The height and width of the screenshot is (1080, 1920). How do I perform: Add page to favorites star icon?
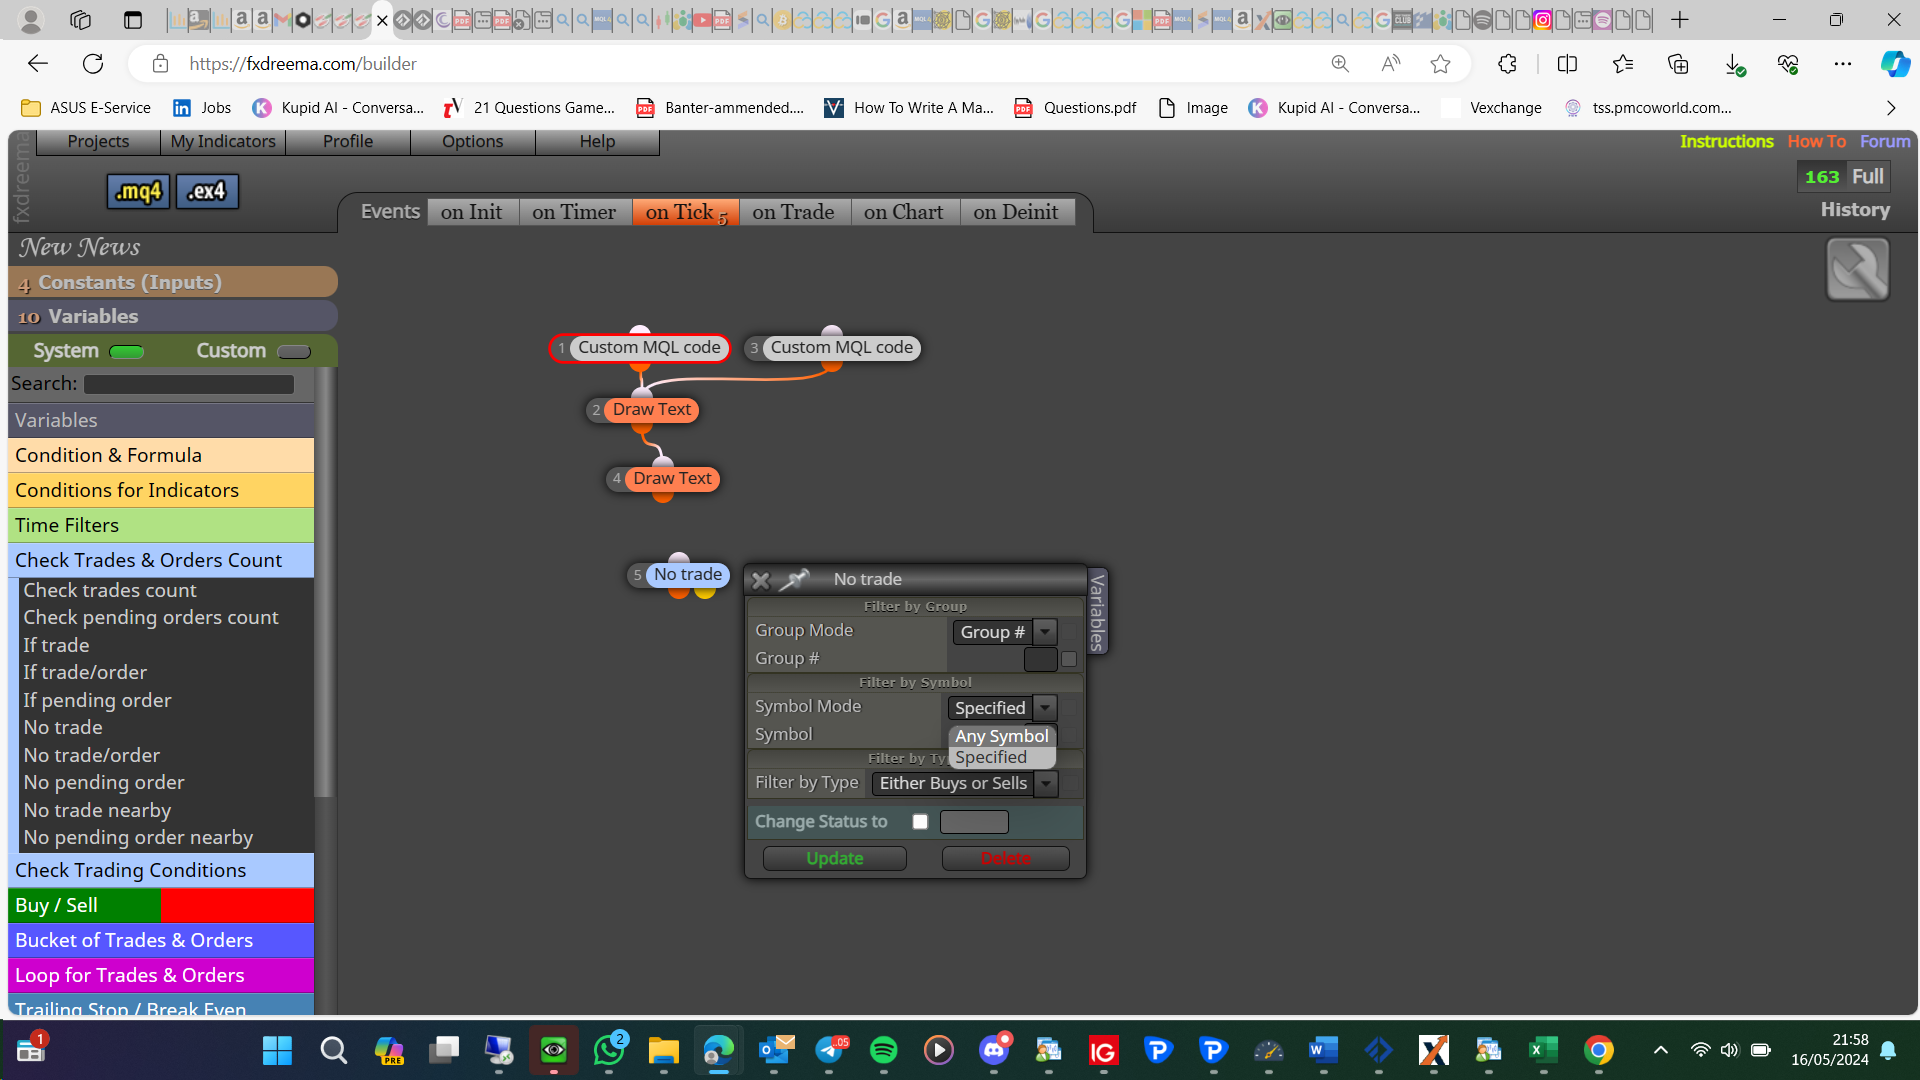[x=1440, y=64]
